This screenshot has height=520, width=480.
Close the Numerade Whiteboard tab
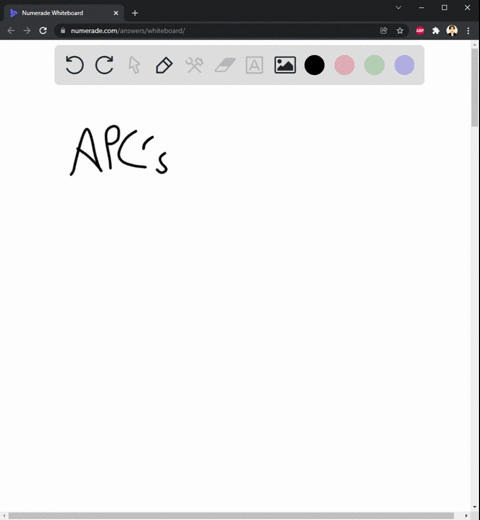pyautogui.click(x=116, y=13)
